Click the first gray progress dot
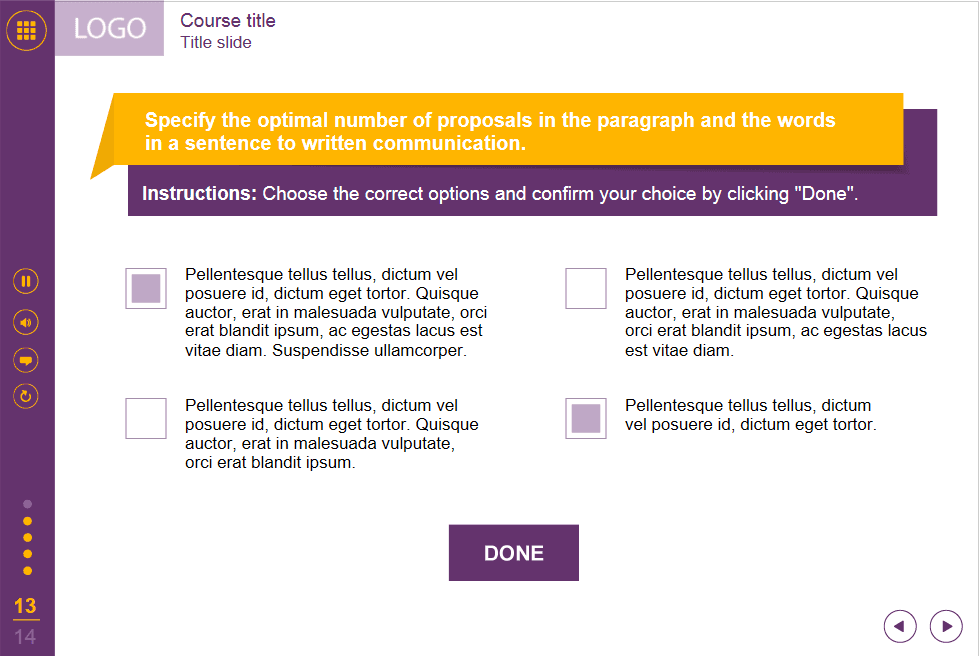This screenshot has height=656, width=979. tap(27, 504)
